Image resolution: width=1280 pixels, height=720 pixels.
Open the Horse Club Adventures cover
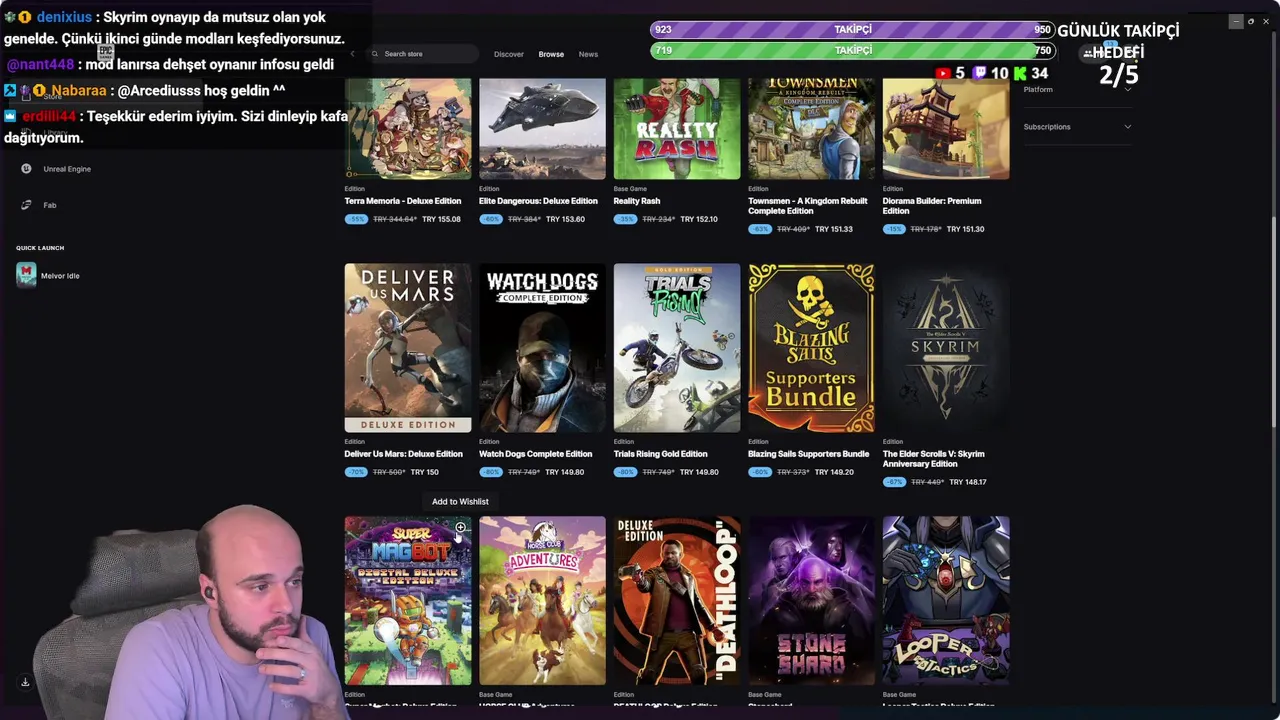(x=542, y=600)
